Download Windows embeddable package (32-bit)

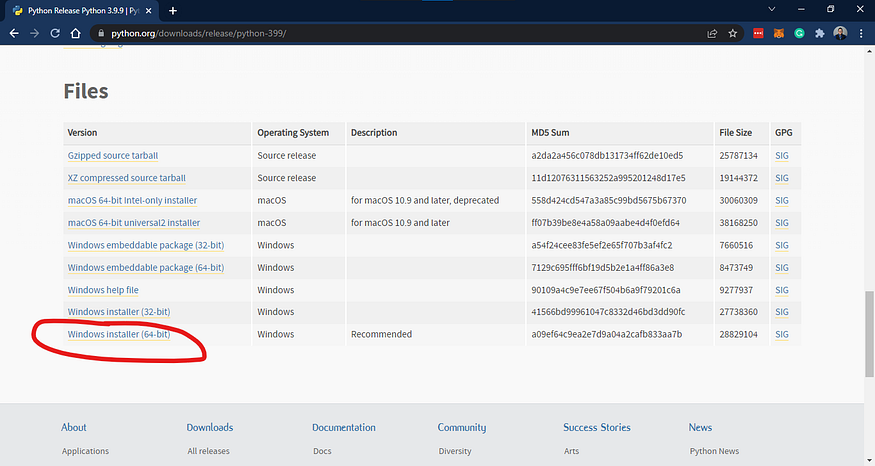pos(146,245)
